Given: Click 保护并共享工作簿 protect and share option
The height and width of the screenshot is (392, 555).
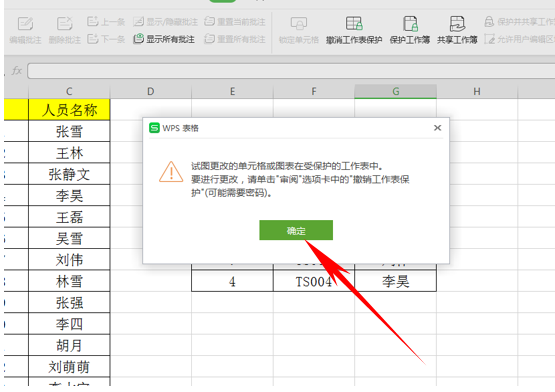Looking at the screenshot, I should [519, 22].
